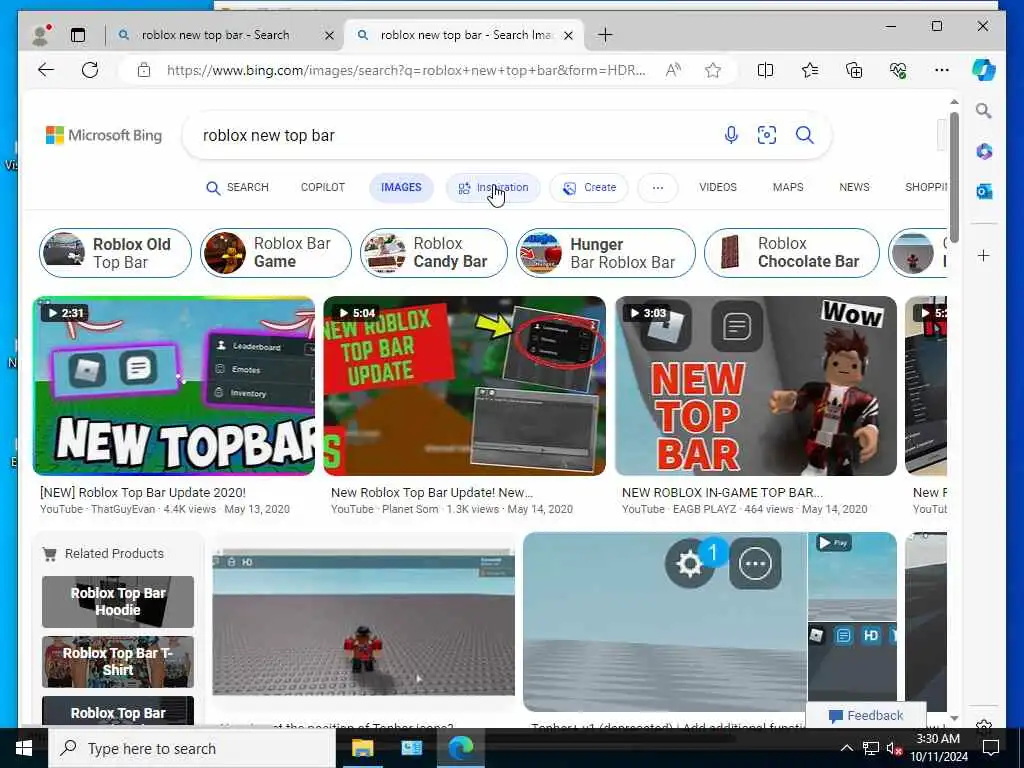Open the notifications center icon
The image size is (1024, 768).
[x=991, y=748]
